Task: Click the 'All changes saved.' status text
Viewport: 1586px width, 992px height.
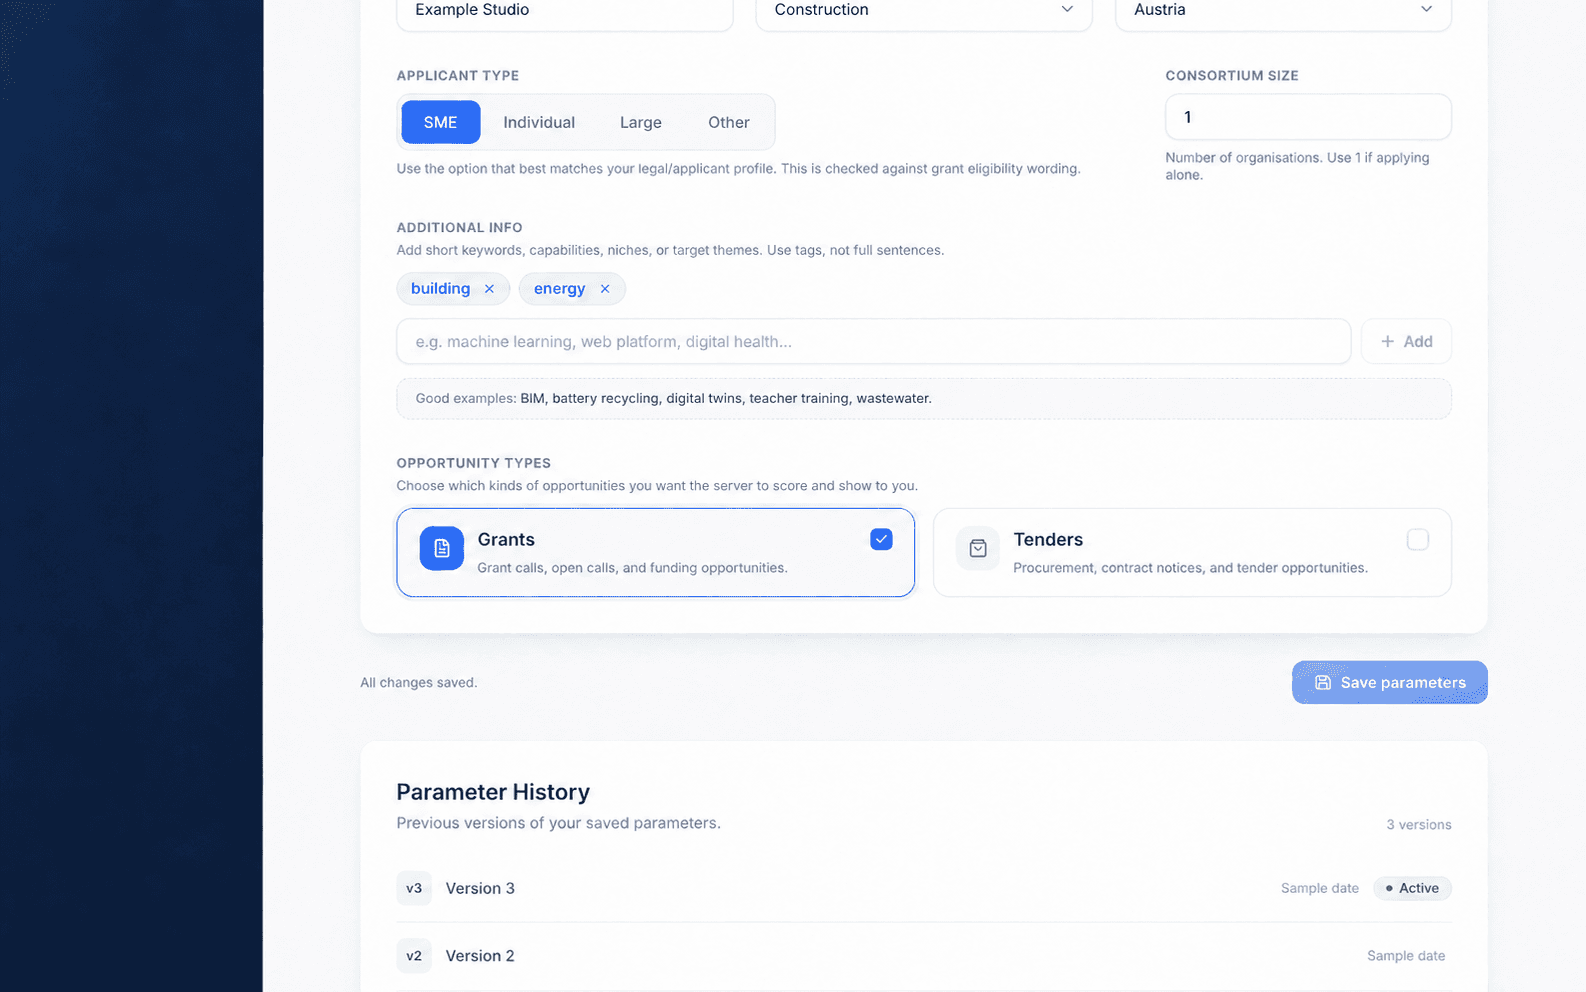Action: (419, 683)
